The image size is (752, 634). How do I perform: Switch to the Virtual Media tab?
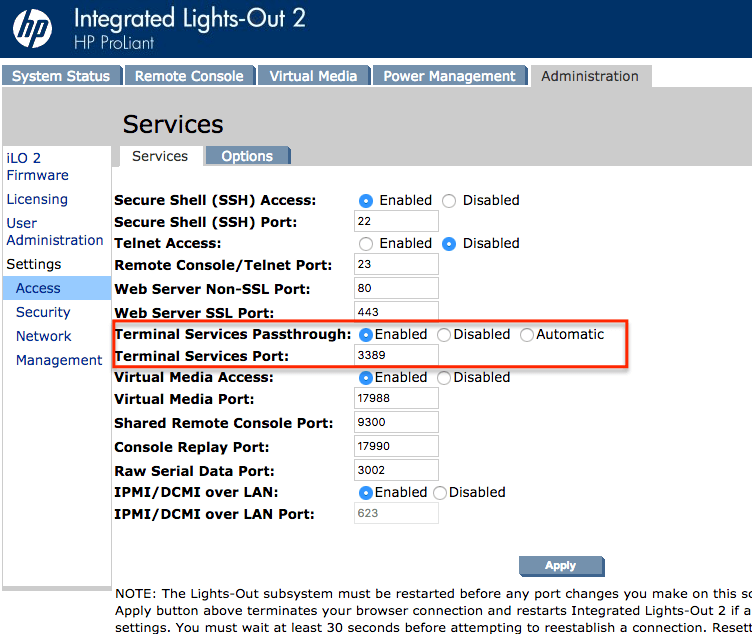(314, 76)
